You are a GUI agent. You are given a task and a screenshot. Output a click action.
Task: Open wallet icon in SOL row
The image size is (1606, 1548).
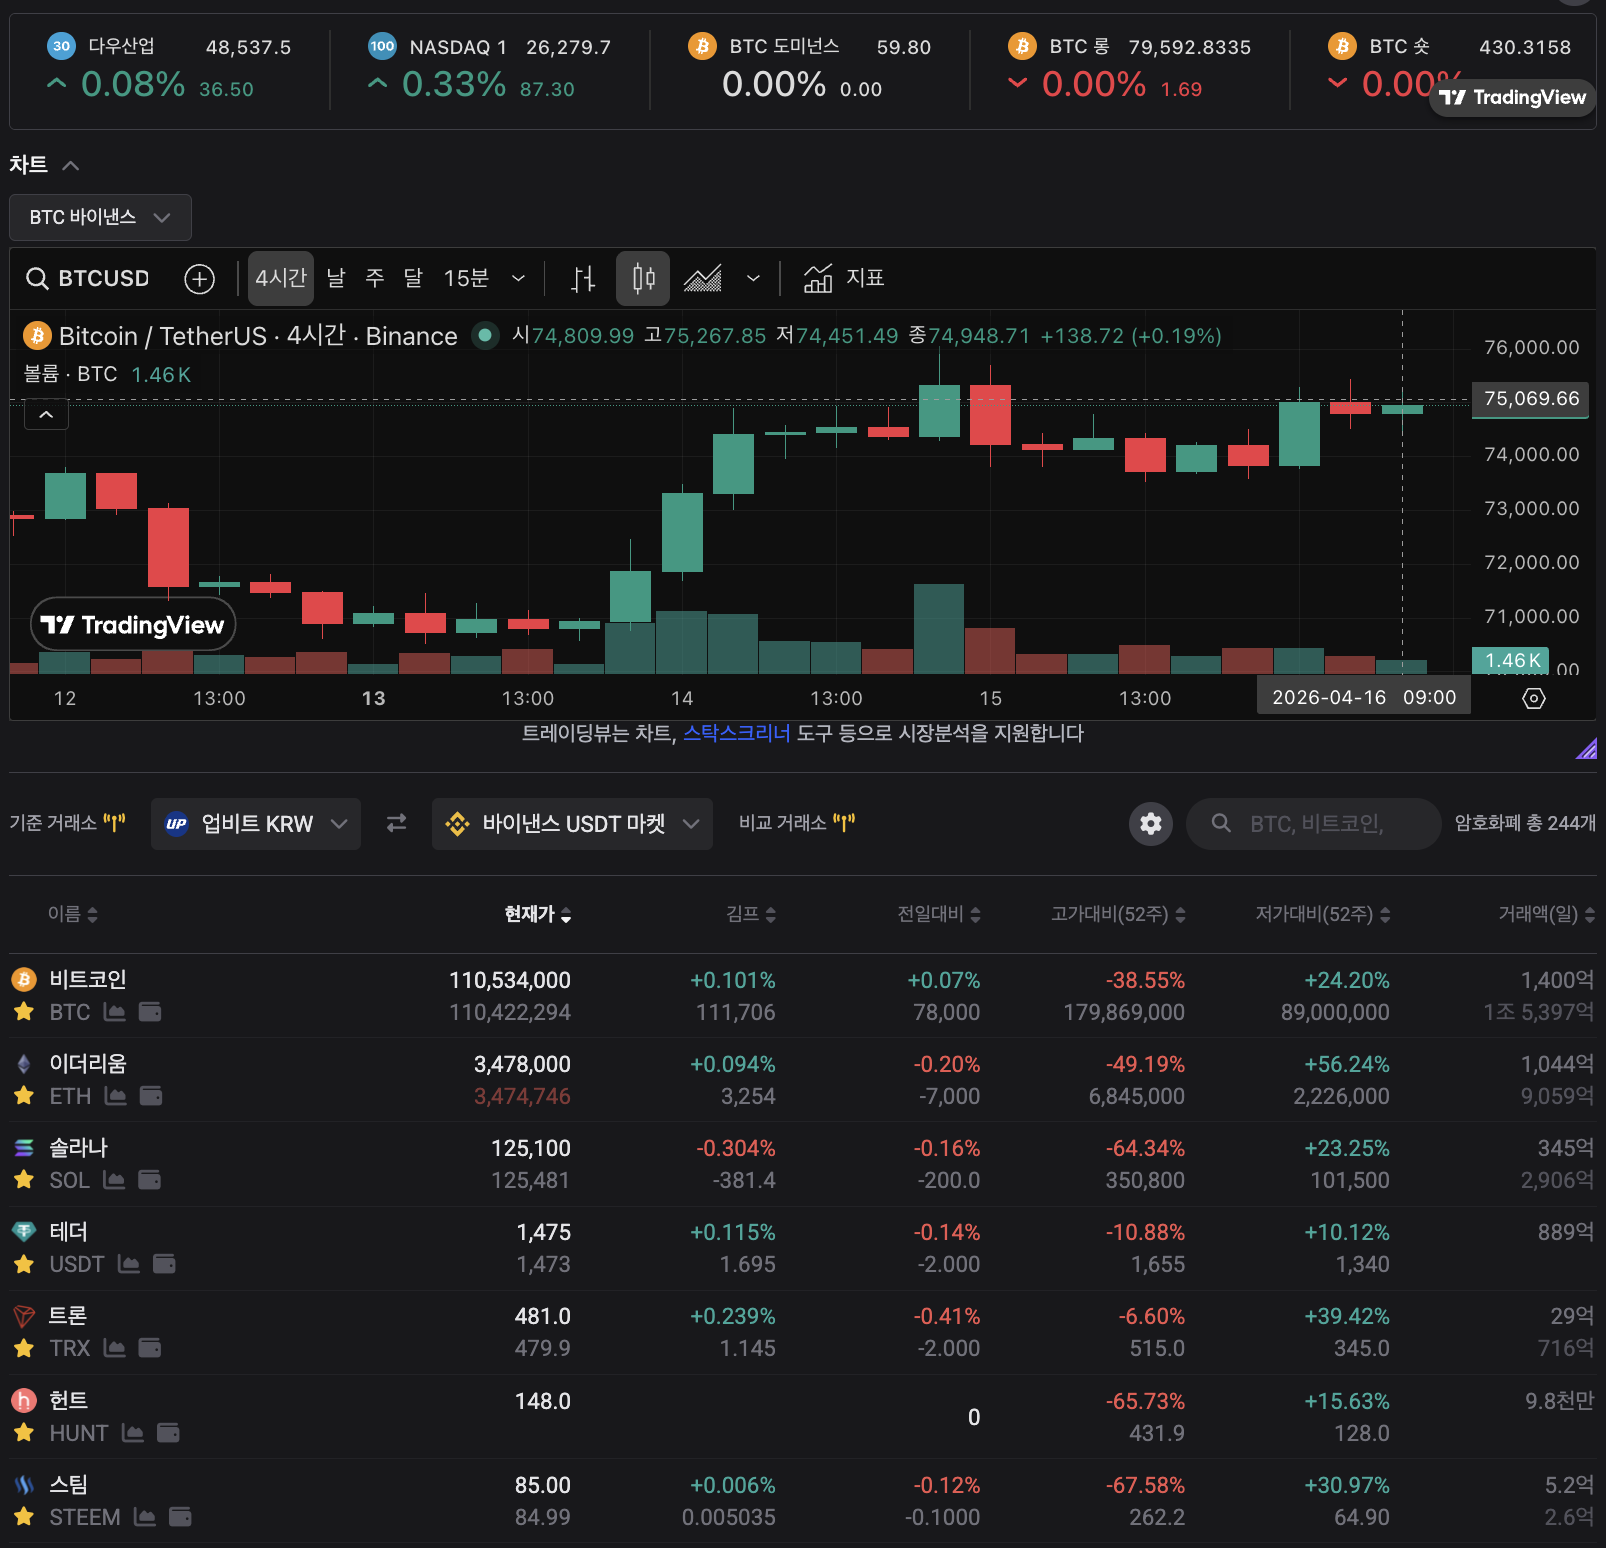[150, 1180]
